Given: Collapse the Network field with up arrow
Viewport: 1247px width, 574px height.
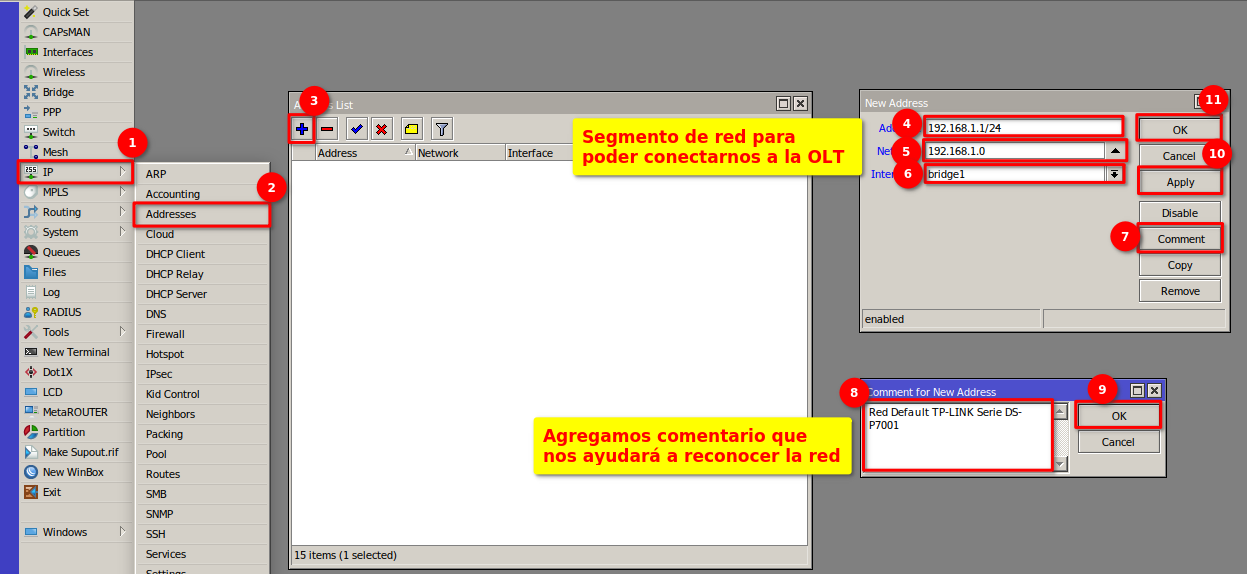Looking at the screenshot, I should click(1114, 151).
